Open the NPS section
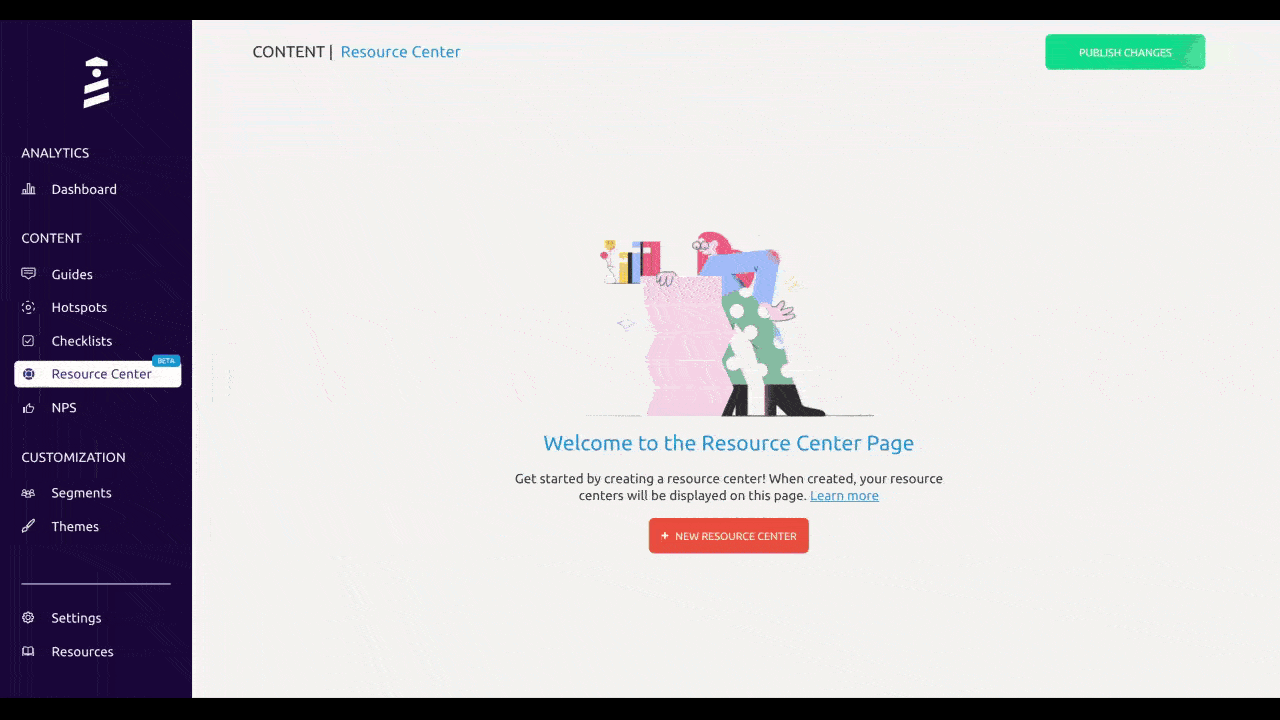Image resolution: width=1280 pixels, height=720 pixels. 64,408
